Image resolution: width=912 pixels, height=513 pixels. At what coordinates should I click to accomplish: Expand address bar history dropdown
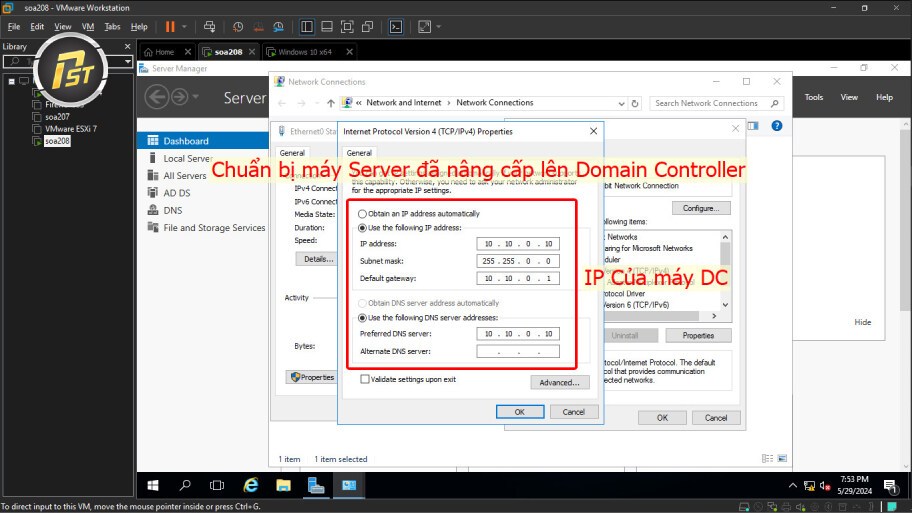tap(621, 103)
